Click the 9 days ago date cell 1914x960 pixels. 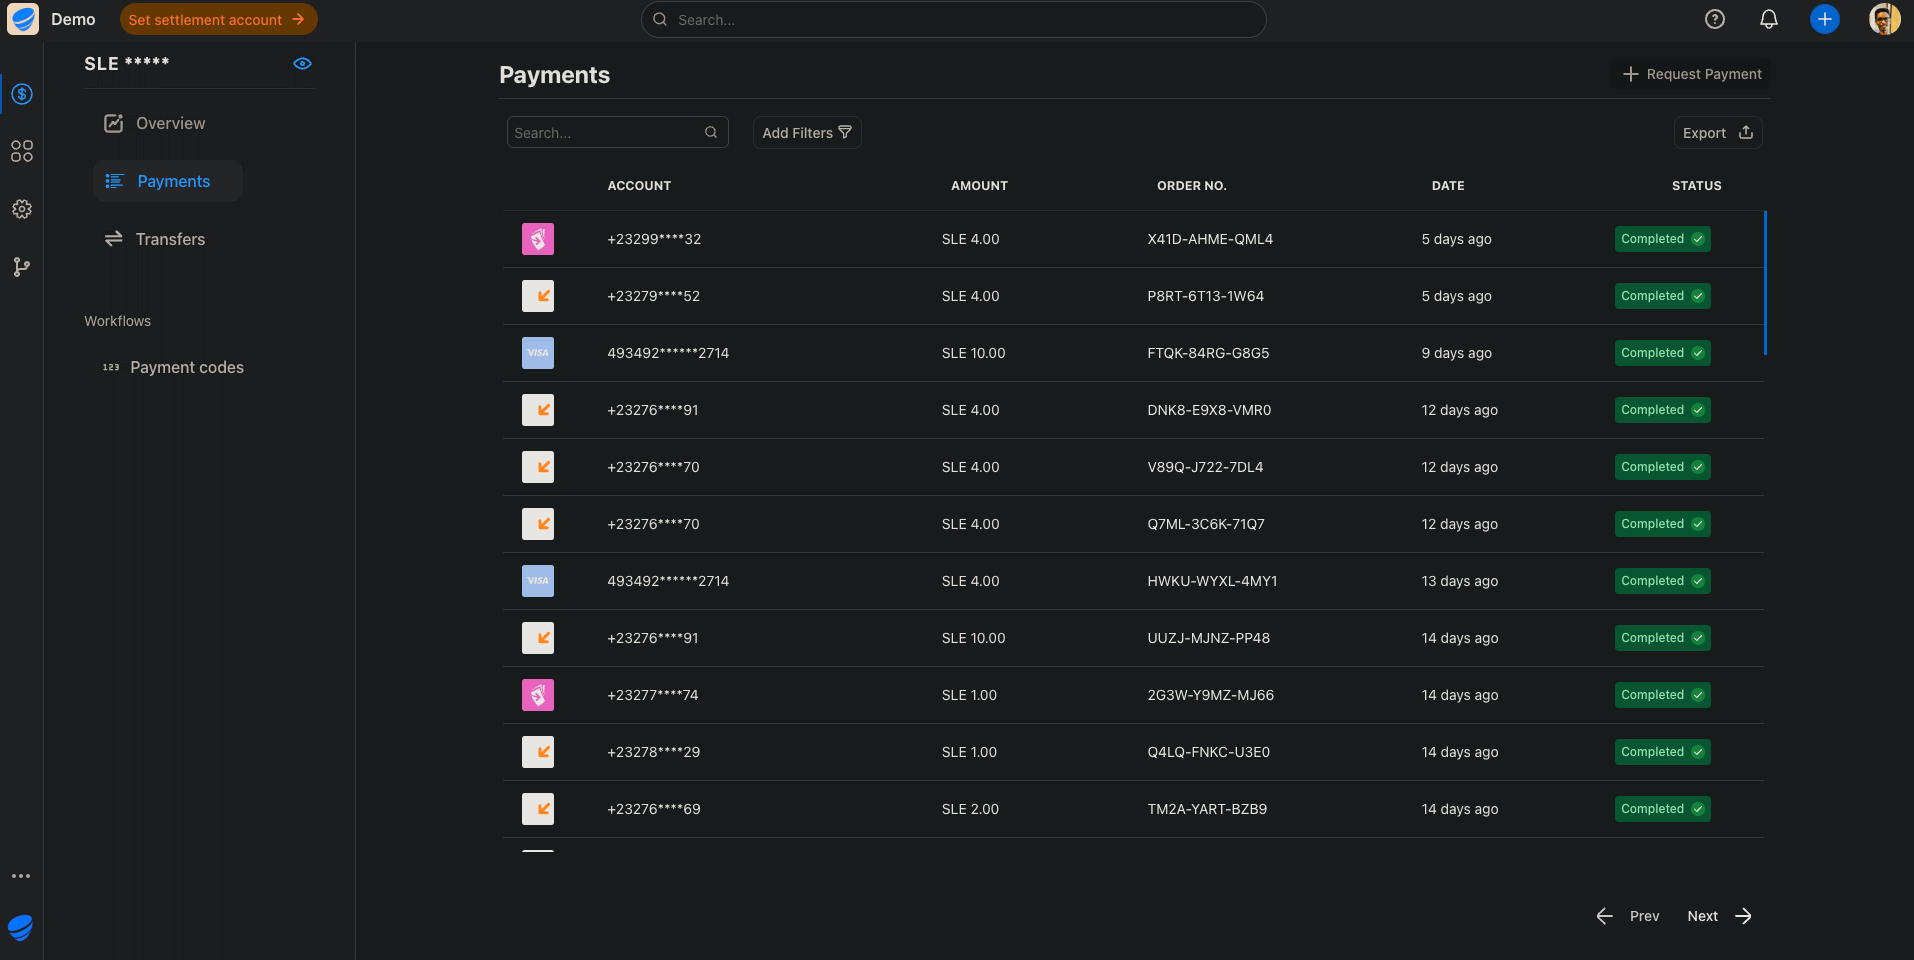point(1456,353)
